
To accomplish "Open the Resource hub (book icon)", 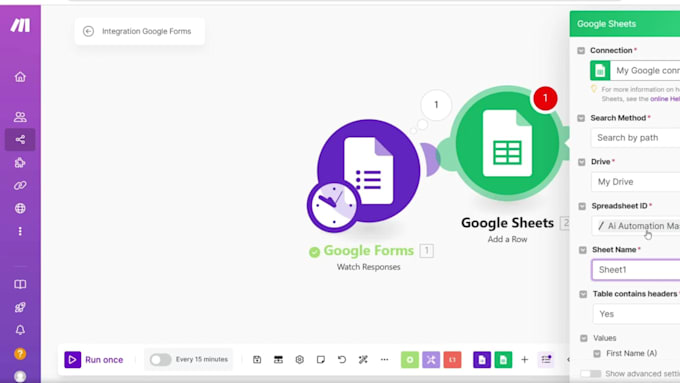I will click(20, 284).
